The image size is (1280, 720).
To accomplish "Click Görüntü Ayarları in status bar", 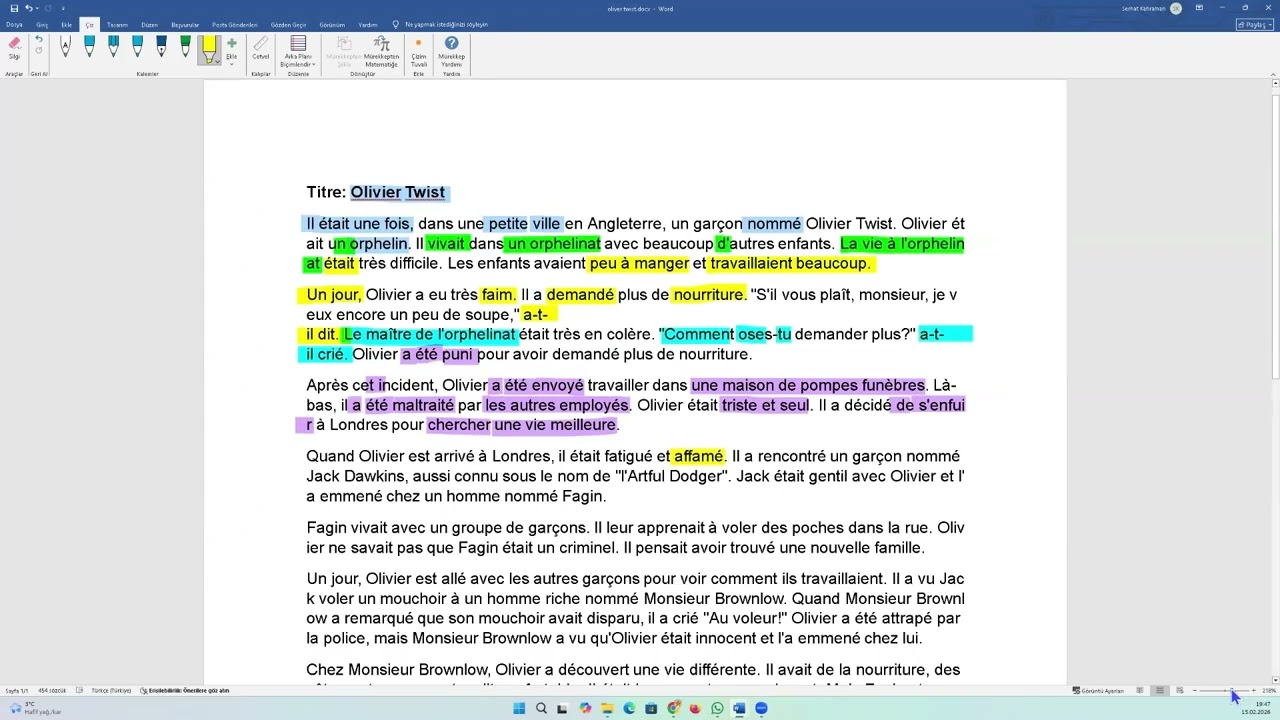I will point(1098,690).
